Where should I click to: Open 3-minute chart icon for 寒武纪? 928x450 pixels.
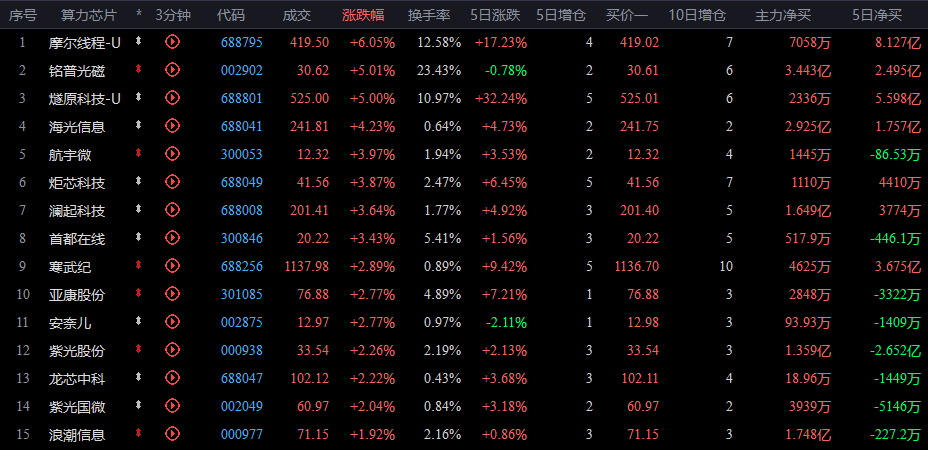click(172, 266)
